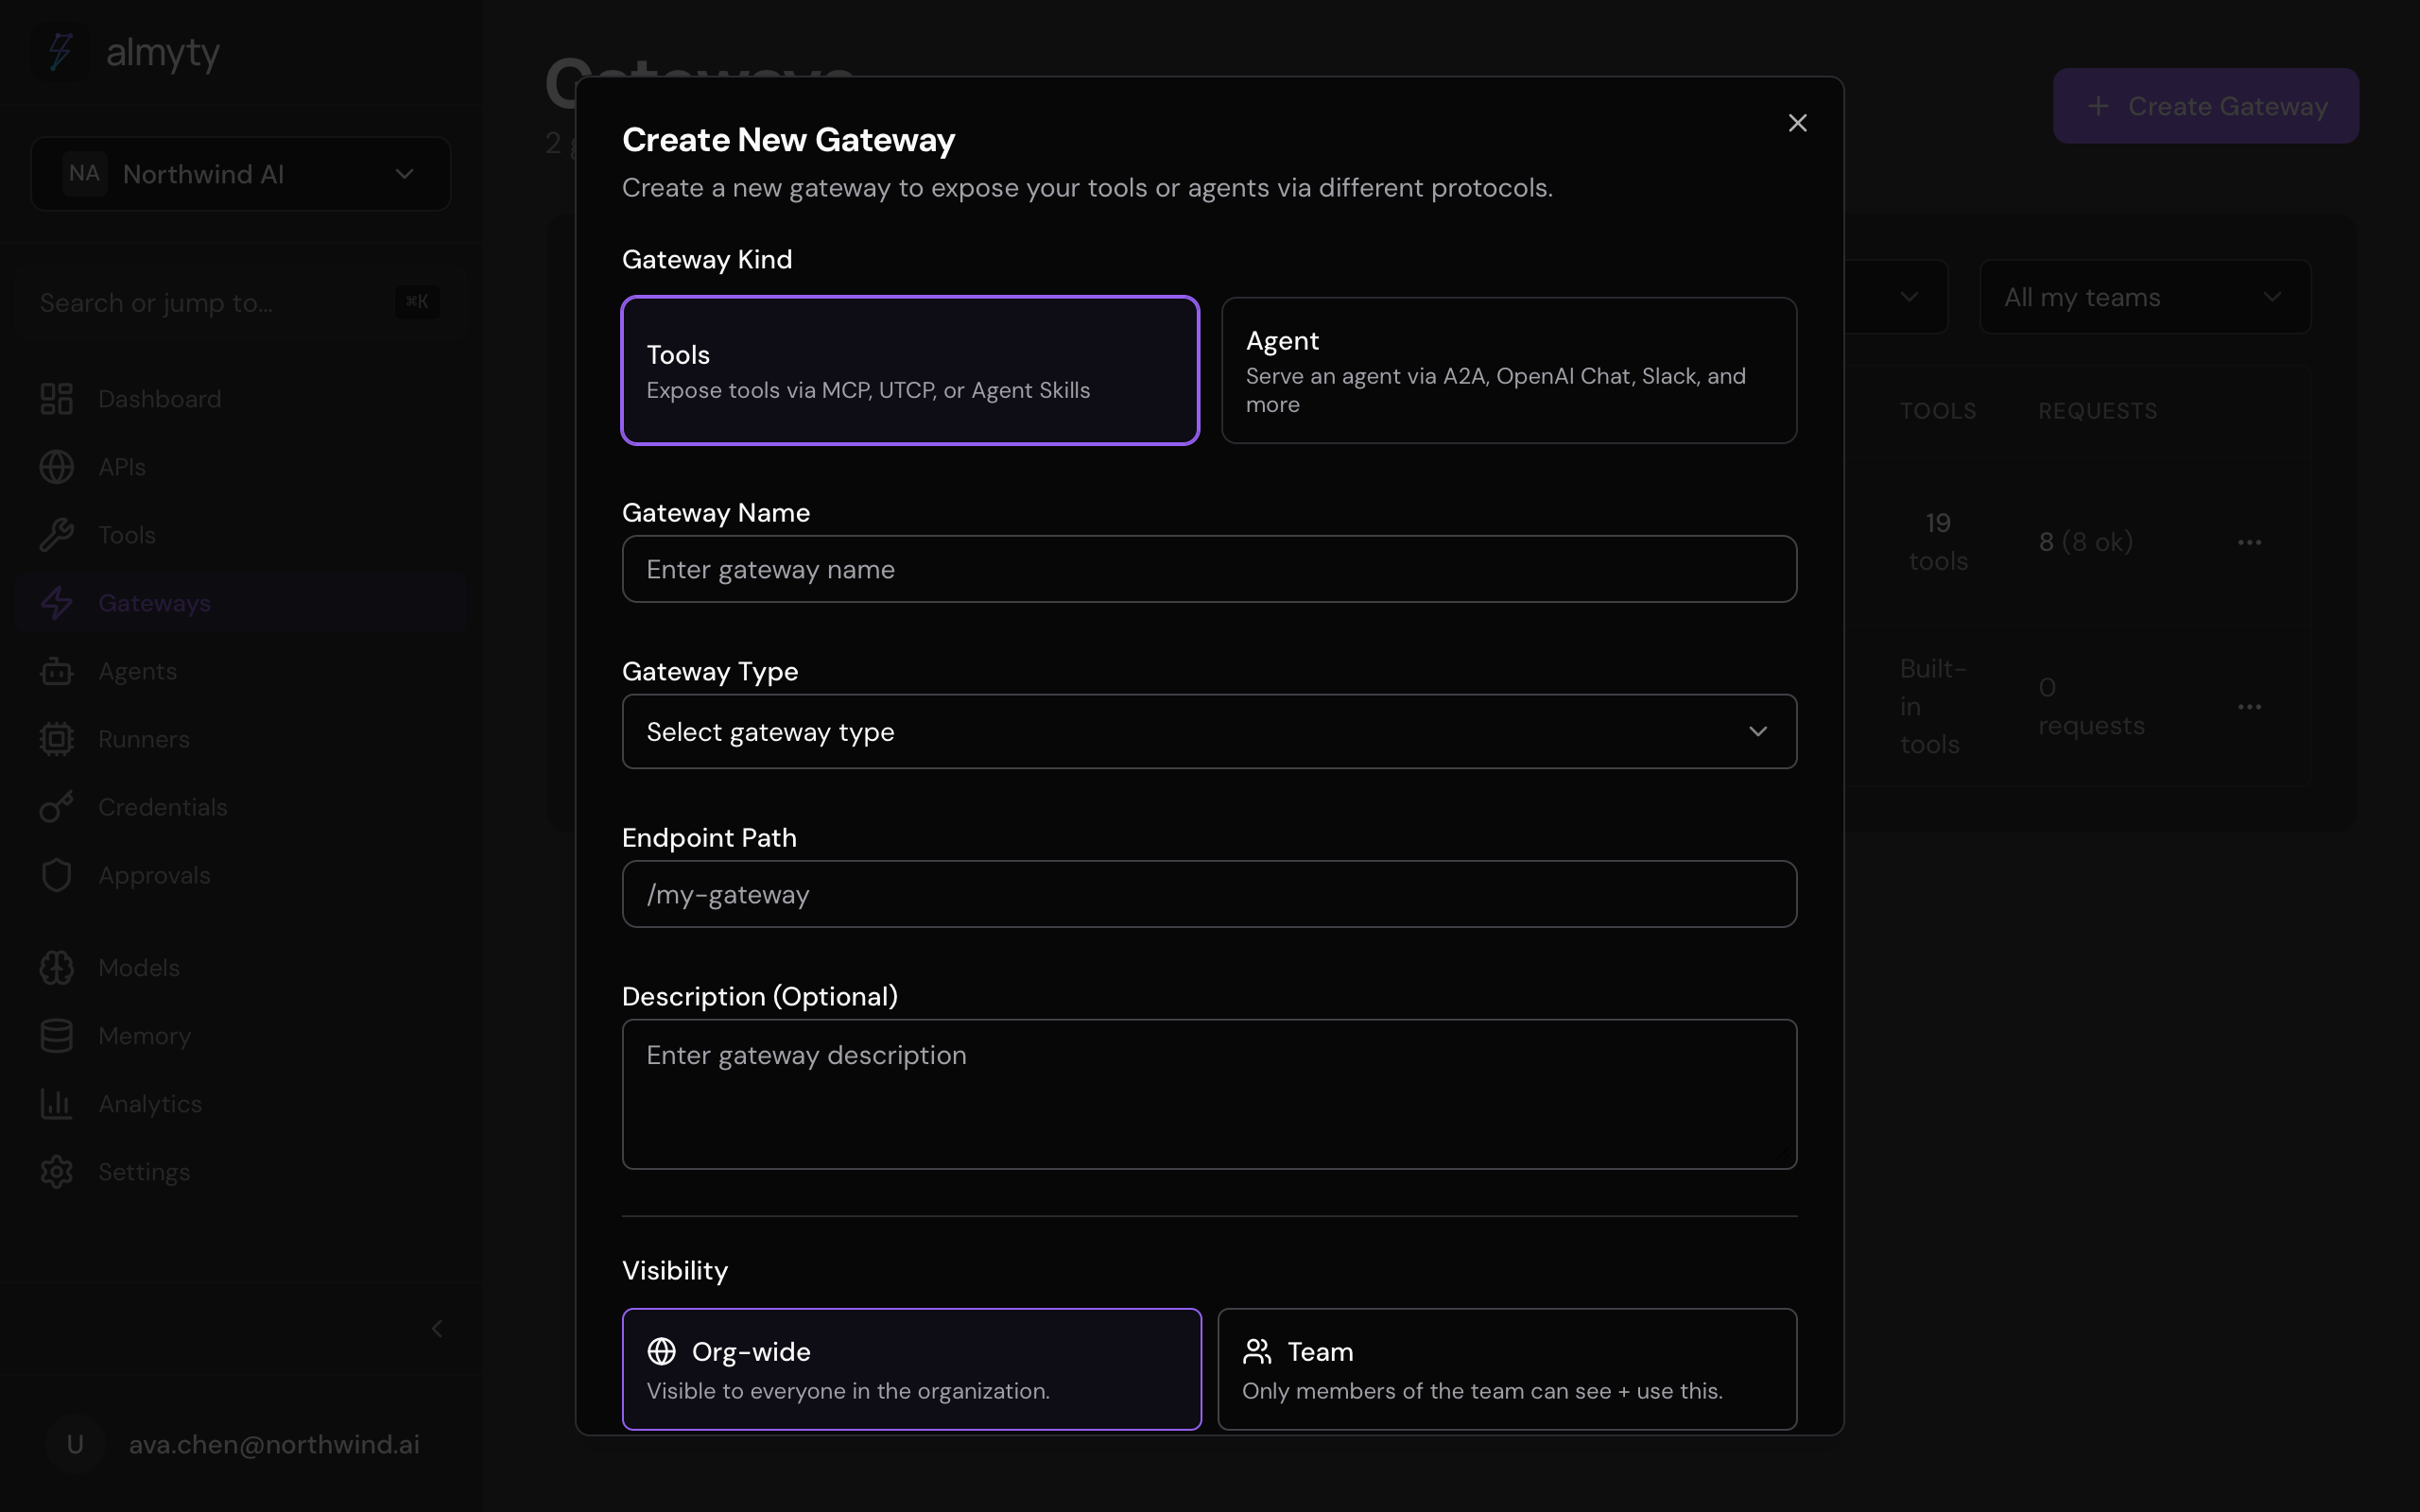Click the Built-in tools cell
This screenshot has width=2420, height=1512.
1932,706
